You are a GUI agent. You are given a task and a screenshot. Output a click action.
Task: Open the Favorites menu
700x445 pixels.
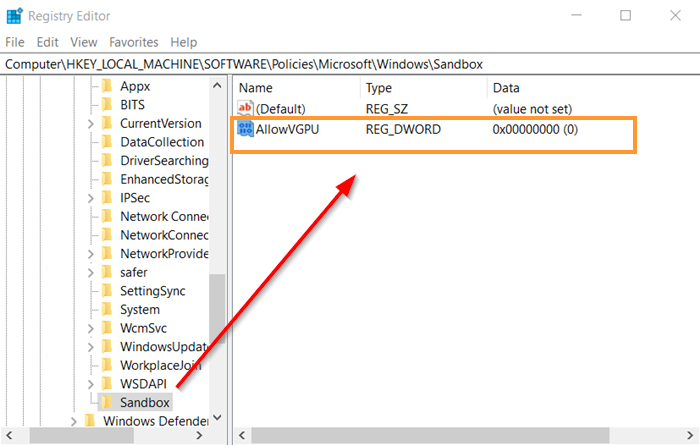133,42
